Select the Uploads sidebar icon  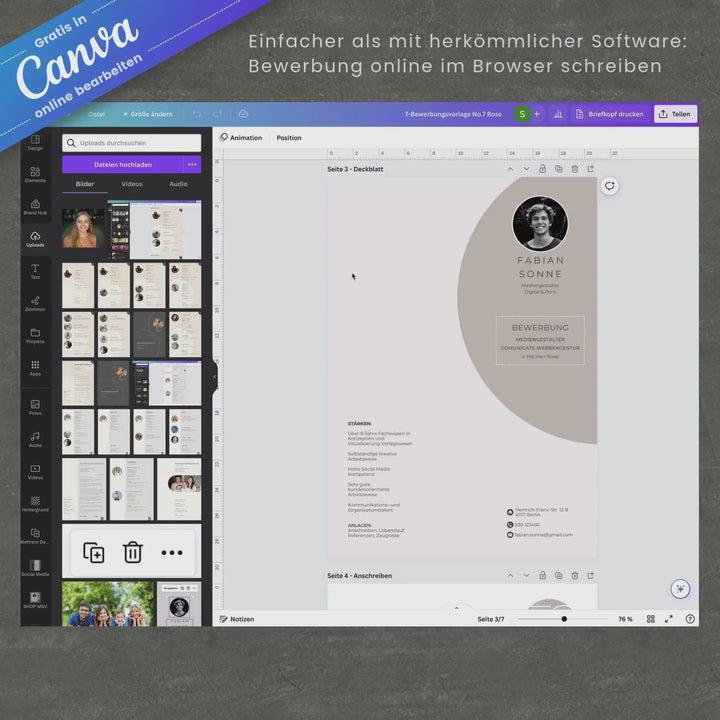tap(35, 239)
